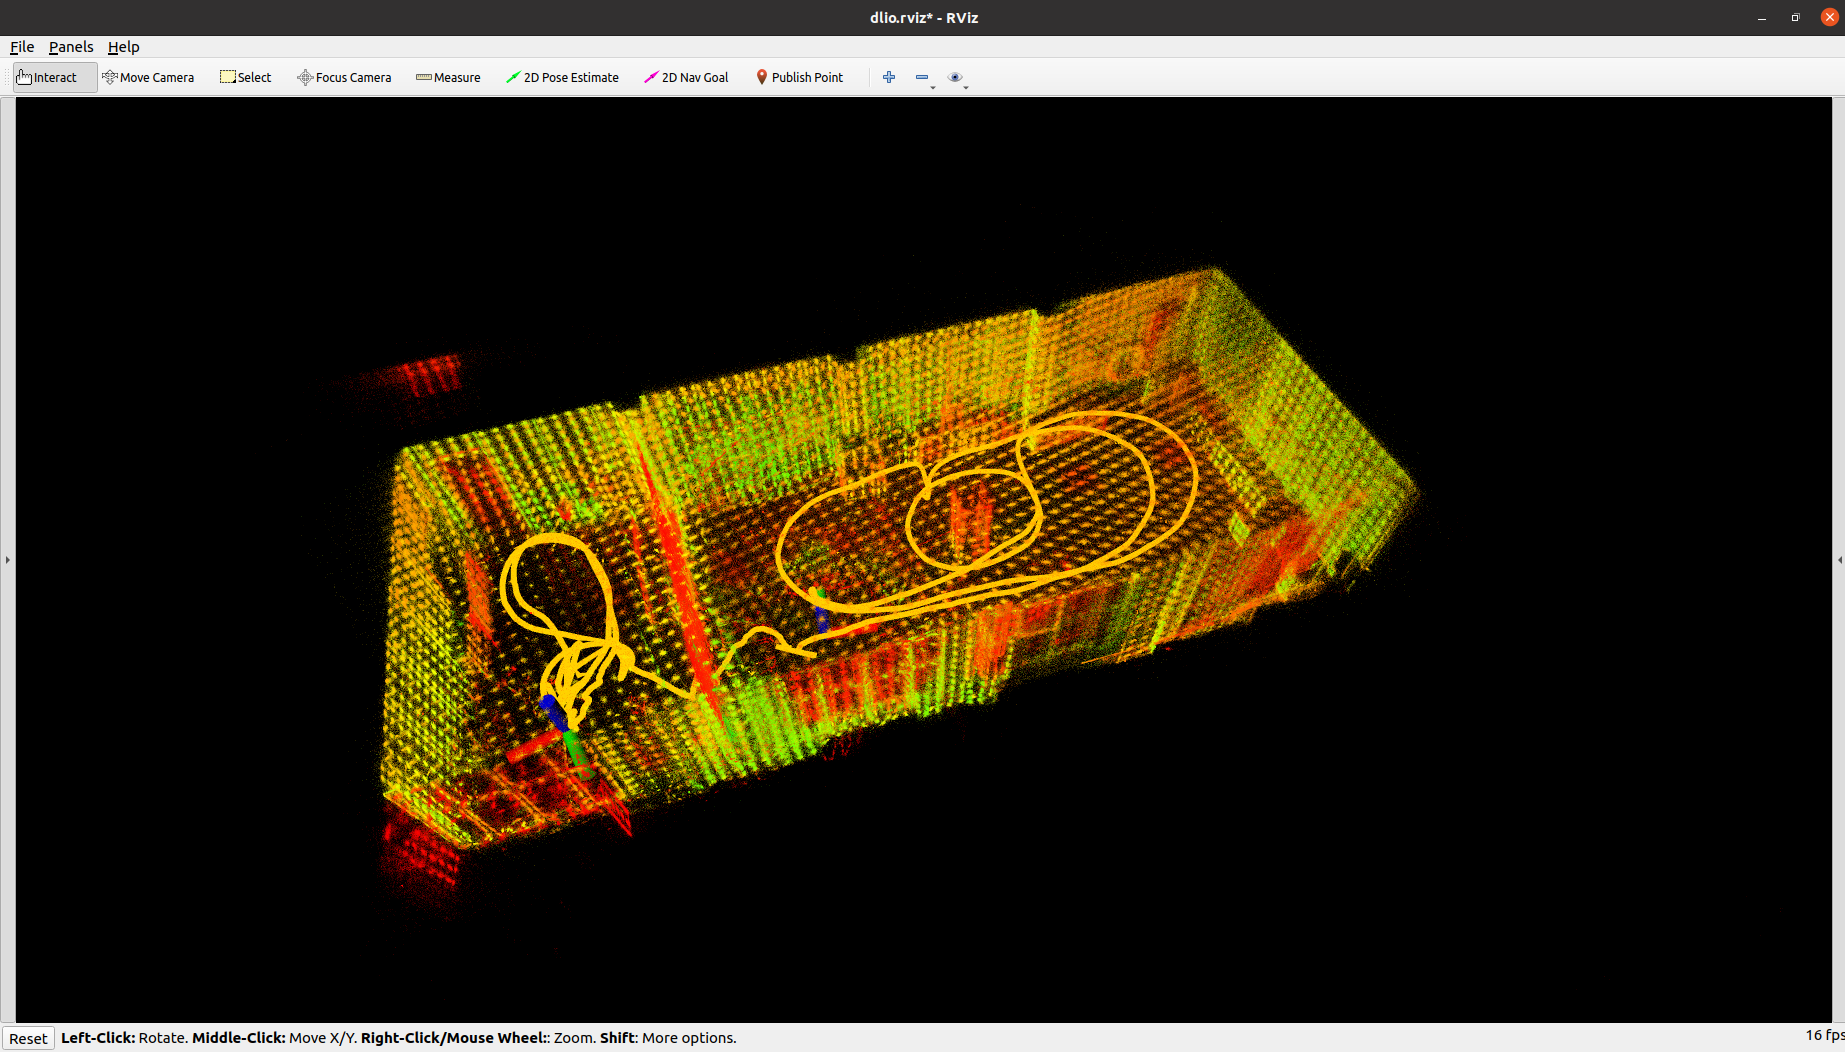Expand the right side panel arrow
This screenshot has width=1845, height=1052.
[x=1838, y=560]
